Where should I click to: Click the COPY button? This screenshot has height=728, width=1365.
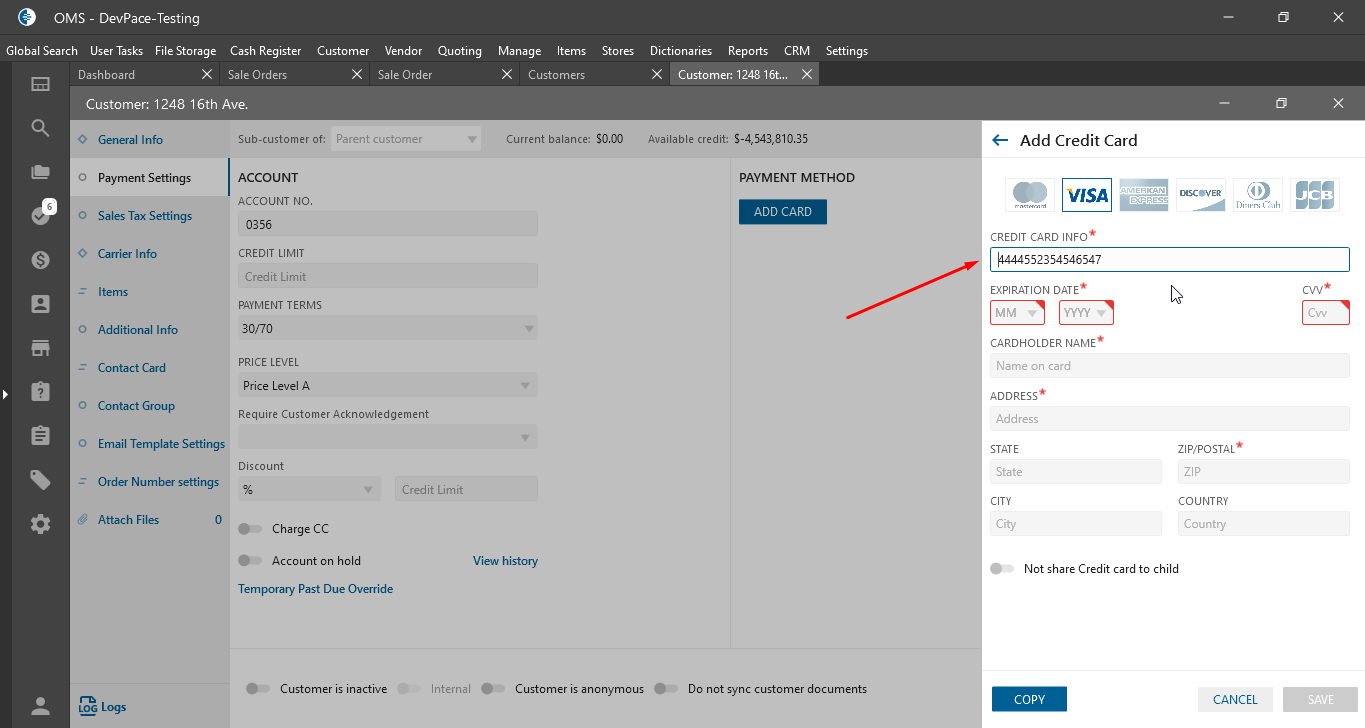(x=1029, y=699)
